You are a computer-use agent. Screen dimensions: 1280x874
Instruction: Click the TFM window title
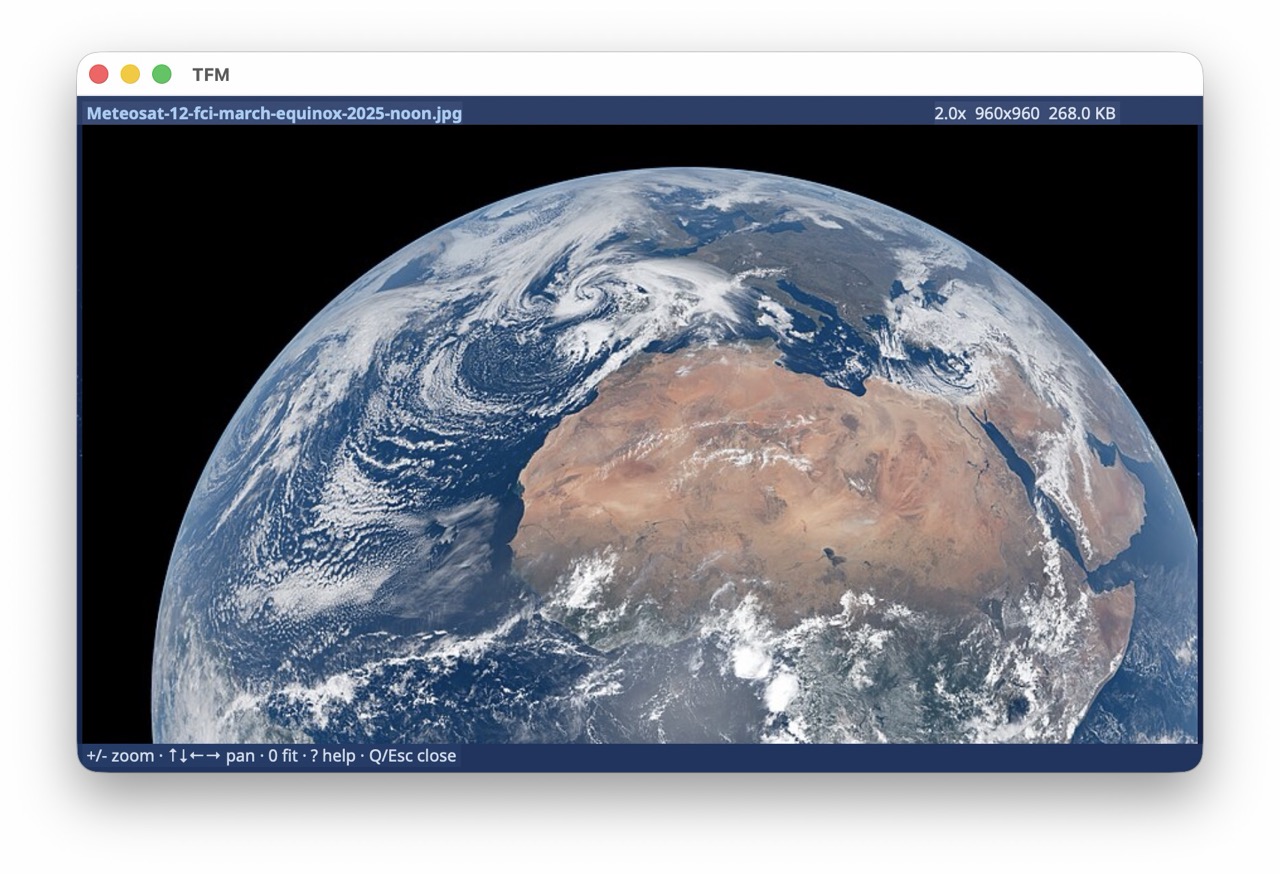211,74
